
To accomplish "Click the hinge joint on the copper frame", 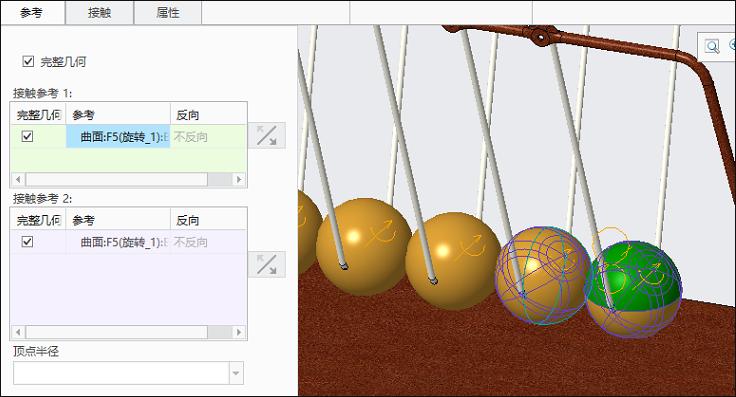I will point(541,36).
